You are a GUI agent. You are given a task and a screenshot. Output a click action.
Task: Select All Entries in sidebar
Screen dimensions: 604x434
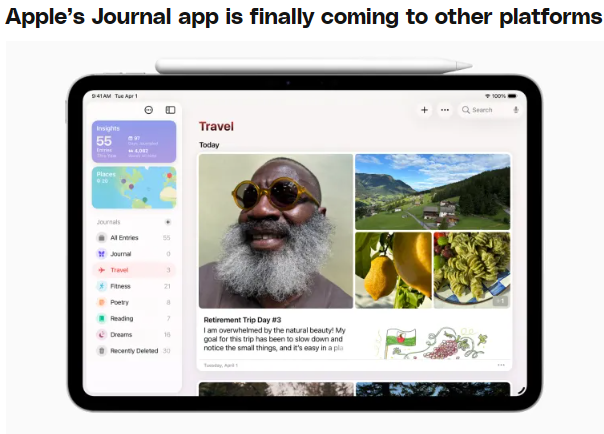pos(134,238)
